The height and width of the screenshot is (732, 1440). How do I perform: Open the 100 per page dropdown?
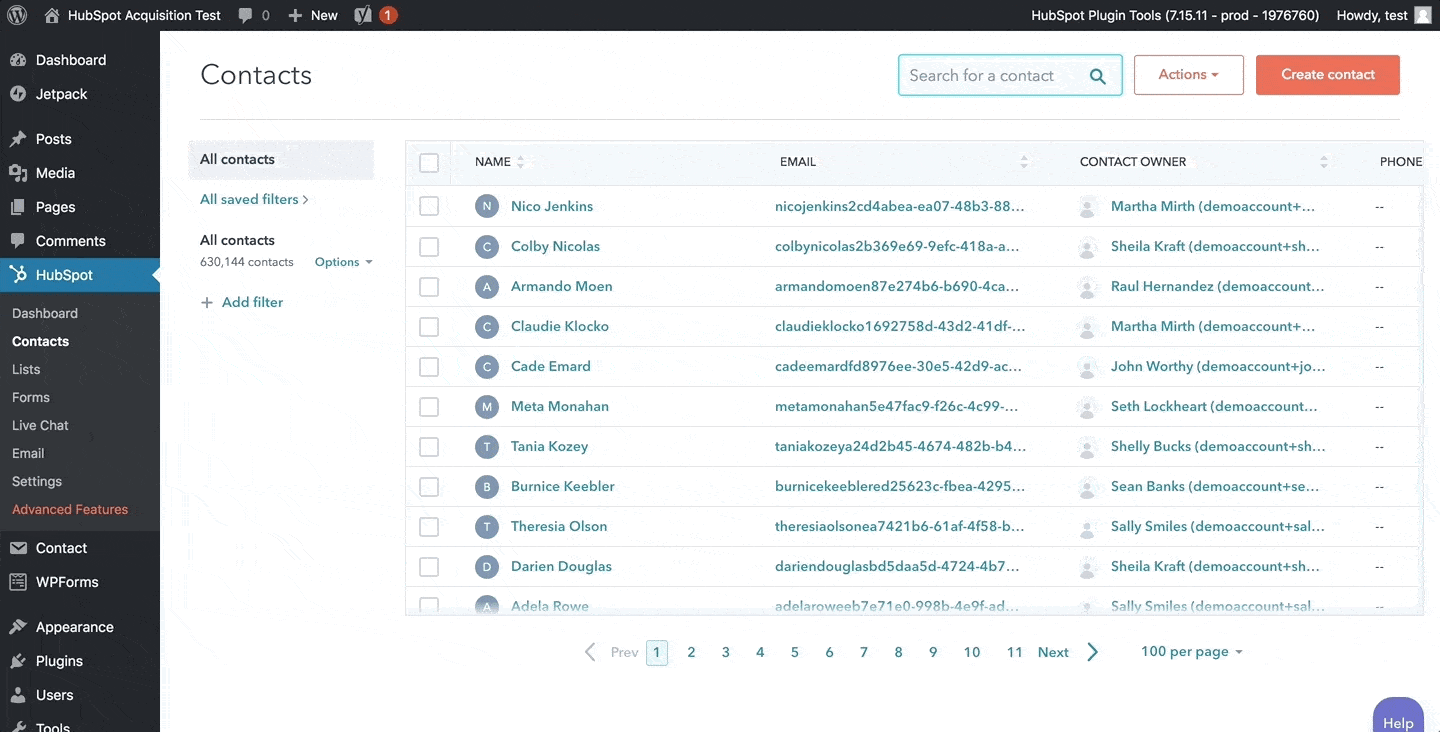point(1190,651)
